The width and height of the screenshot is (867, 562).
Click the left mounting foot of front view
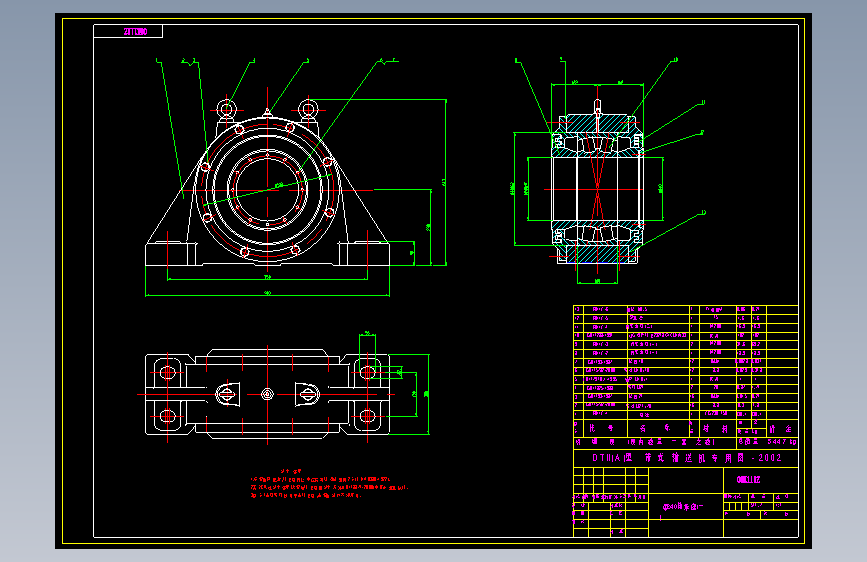171,254
